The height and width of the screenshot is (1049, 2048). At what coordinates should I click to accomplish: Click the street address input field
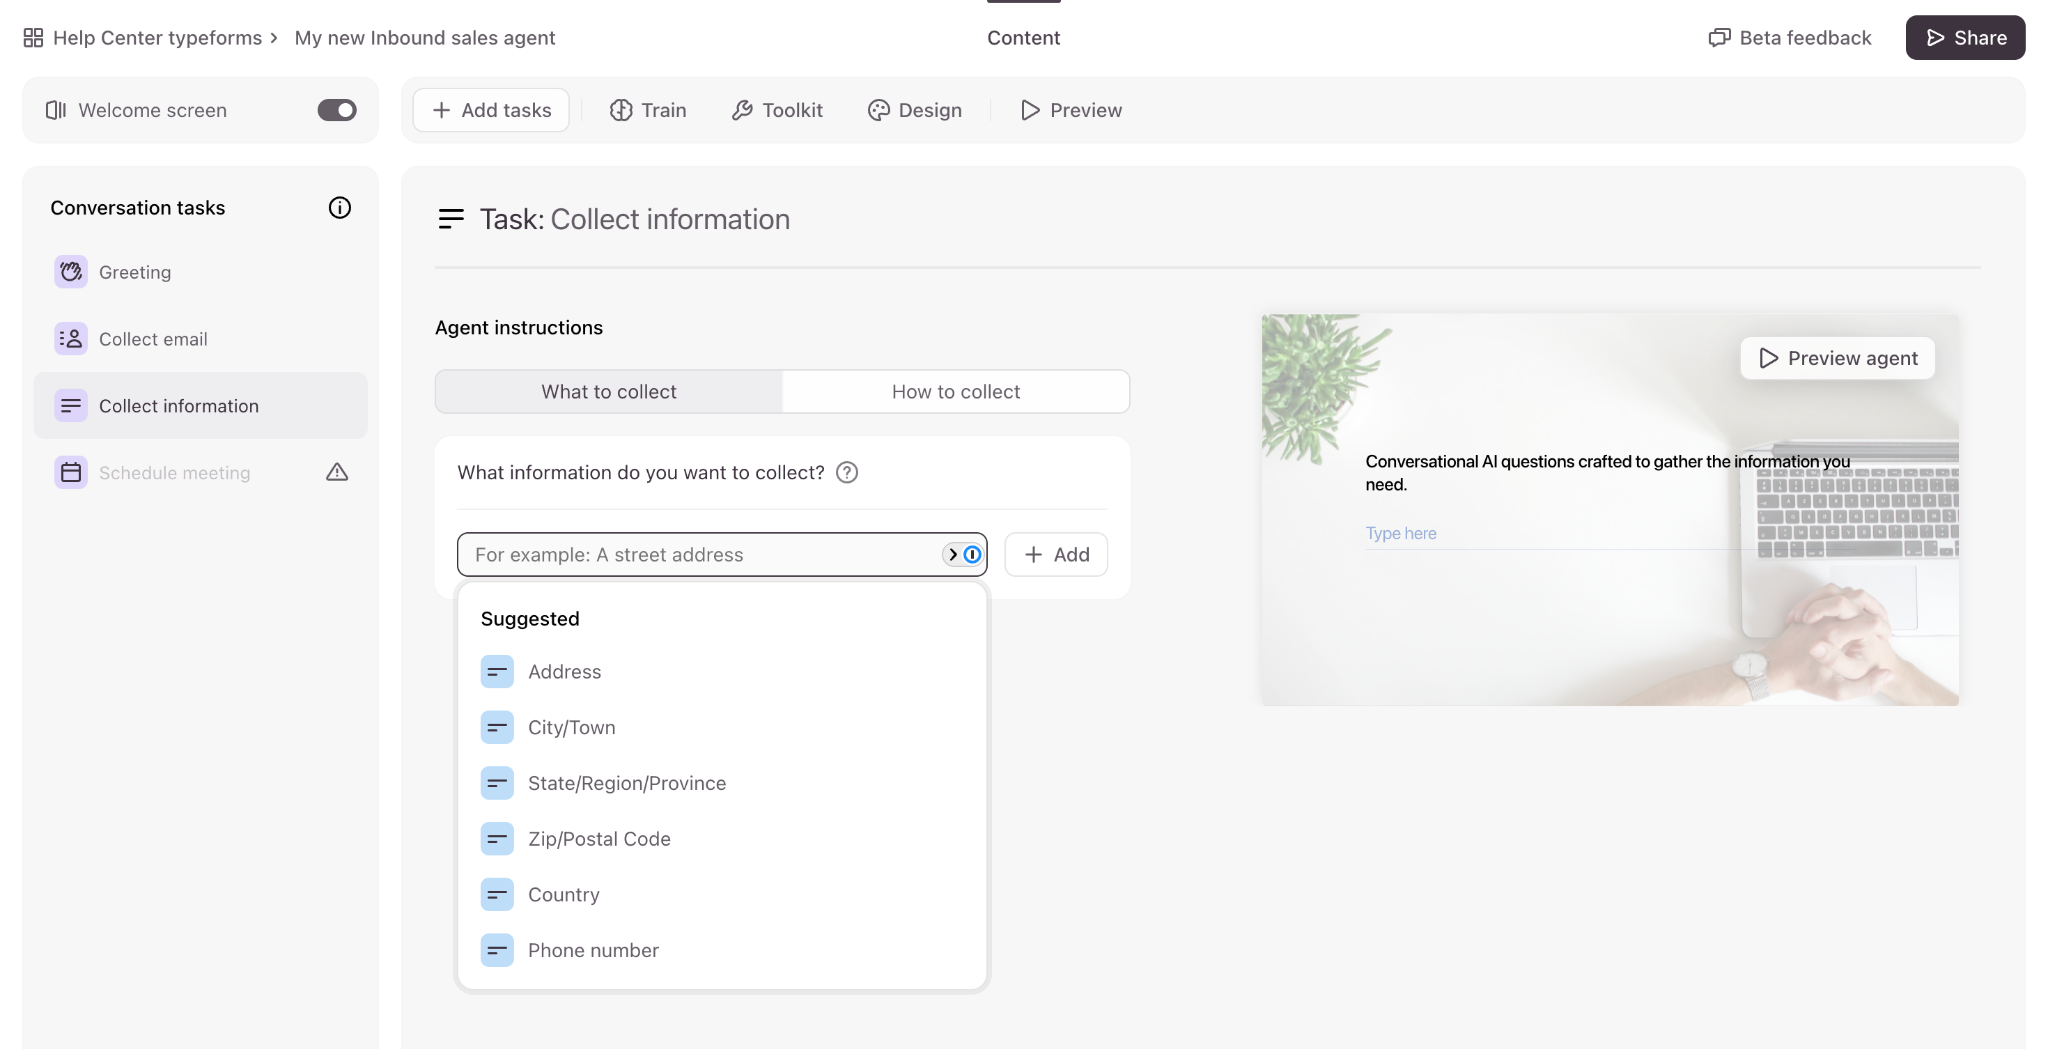pyautogui.click(x=700, y=555)
